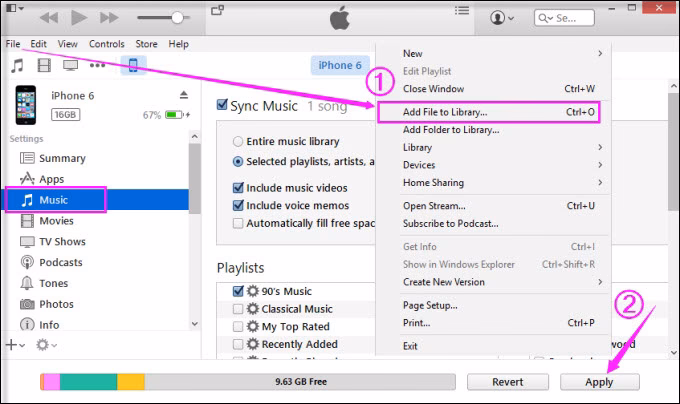Screen dimensions: 680x404
Task: Open the Edit menu
Action: tap(38, 44)
